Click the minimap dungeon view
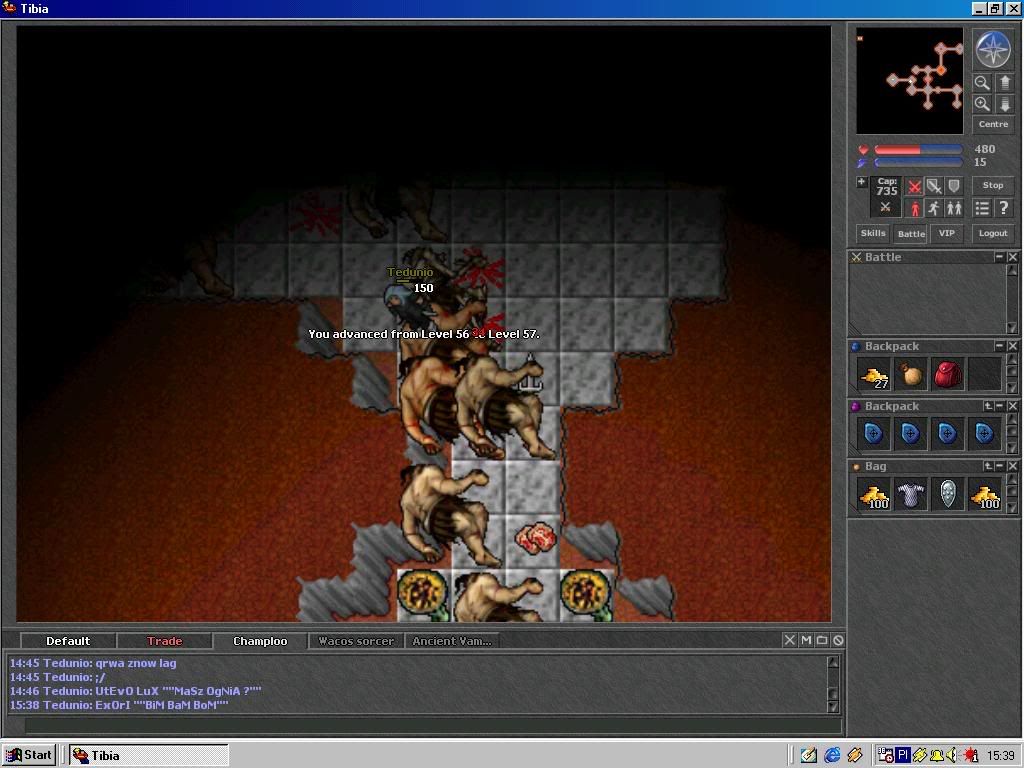The width and height of the screenshot is (1024, 768). click(909, 80)
